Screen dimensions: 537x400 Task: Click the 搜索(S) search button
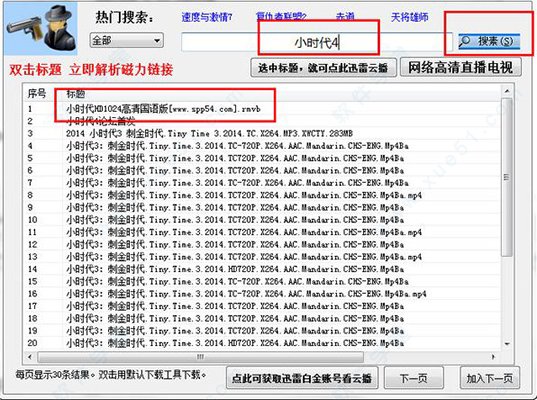click(489, 41)
